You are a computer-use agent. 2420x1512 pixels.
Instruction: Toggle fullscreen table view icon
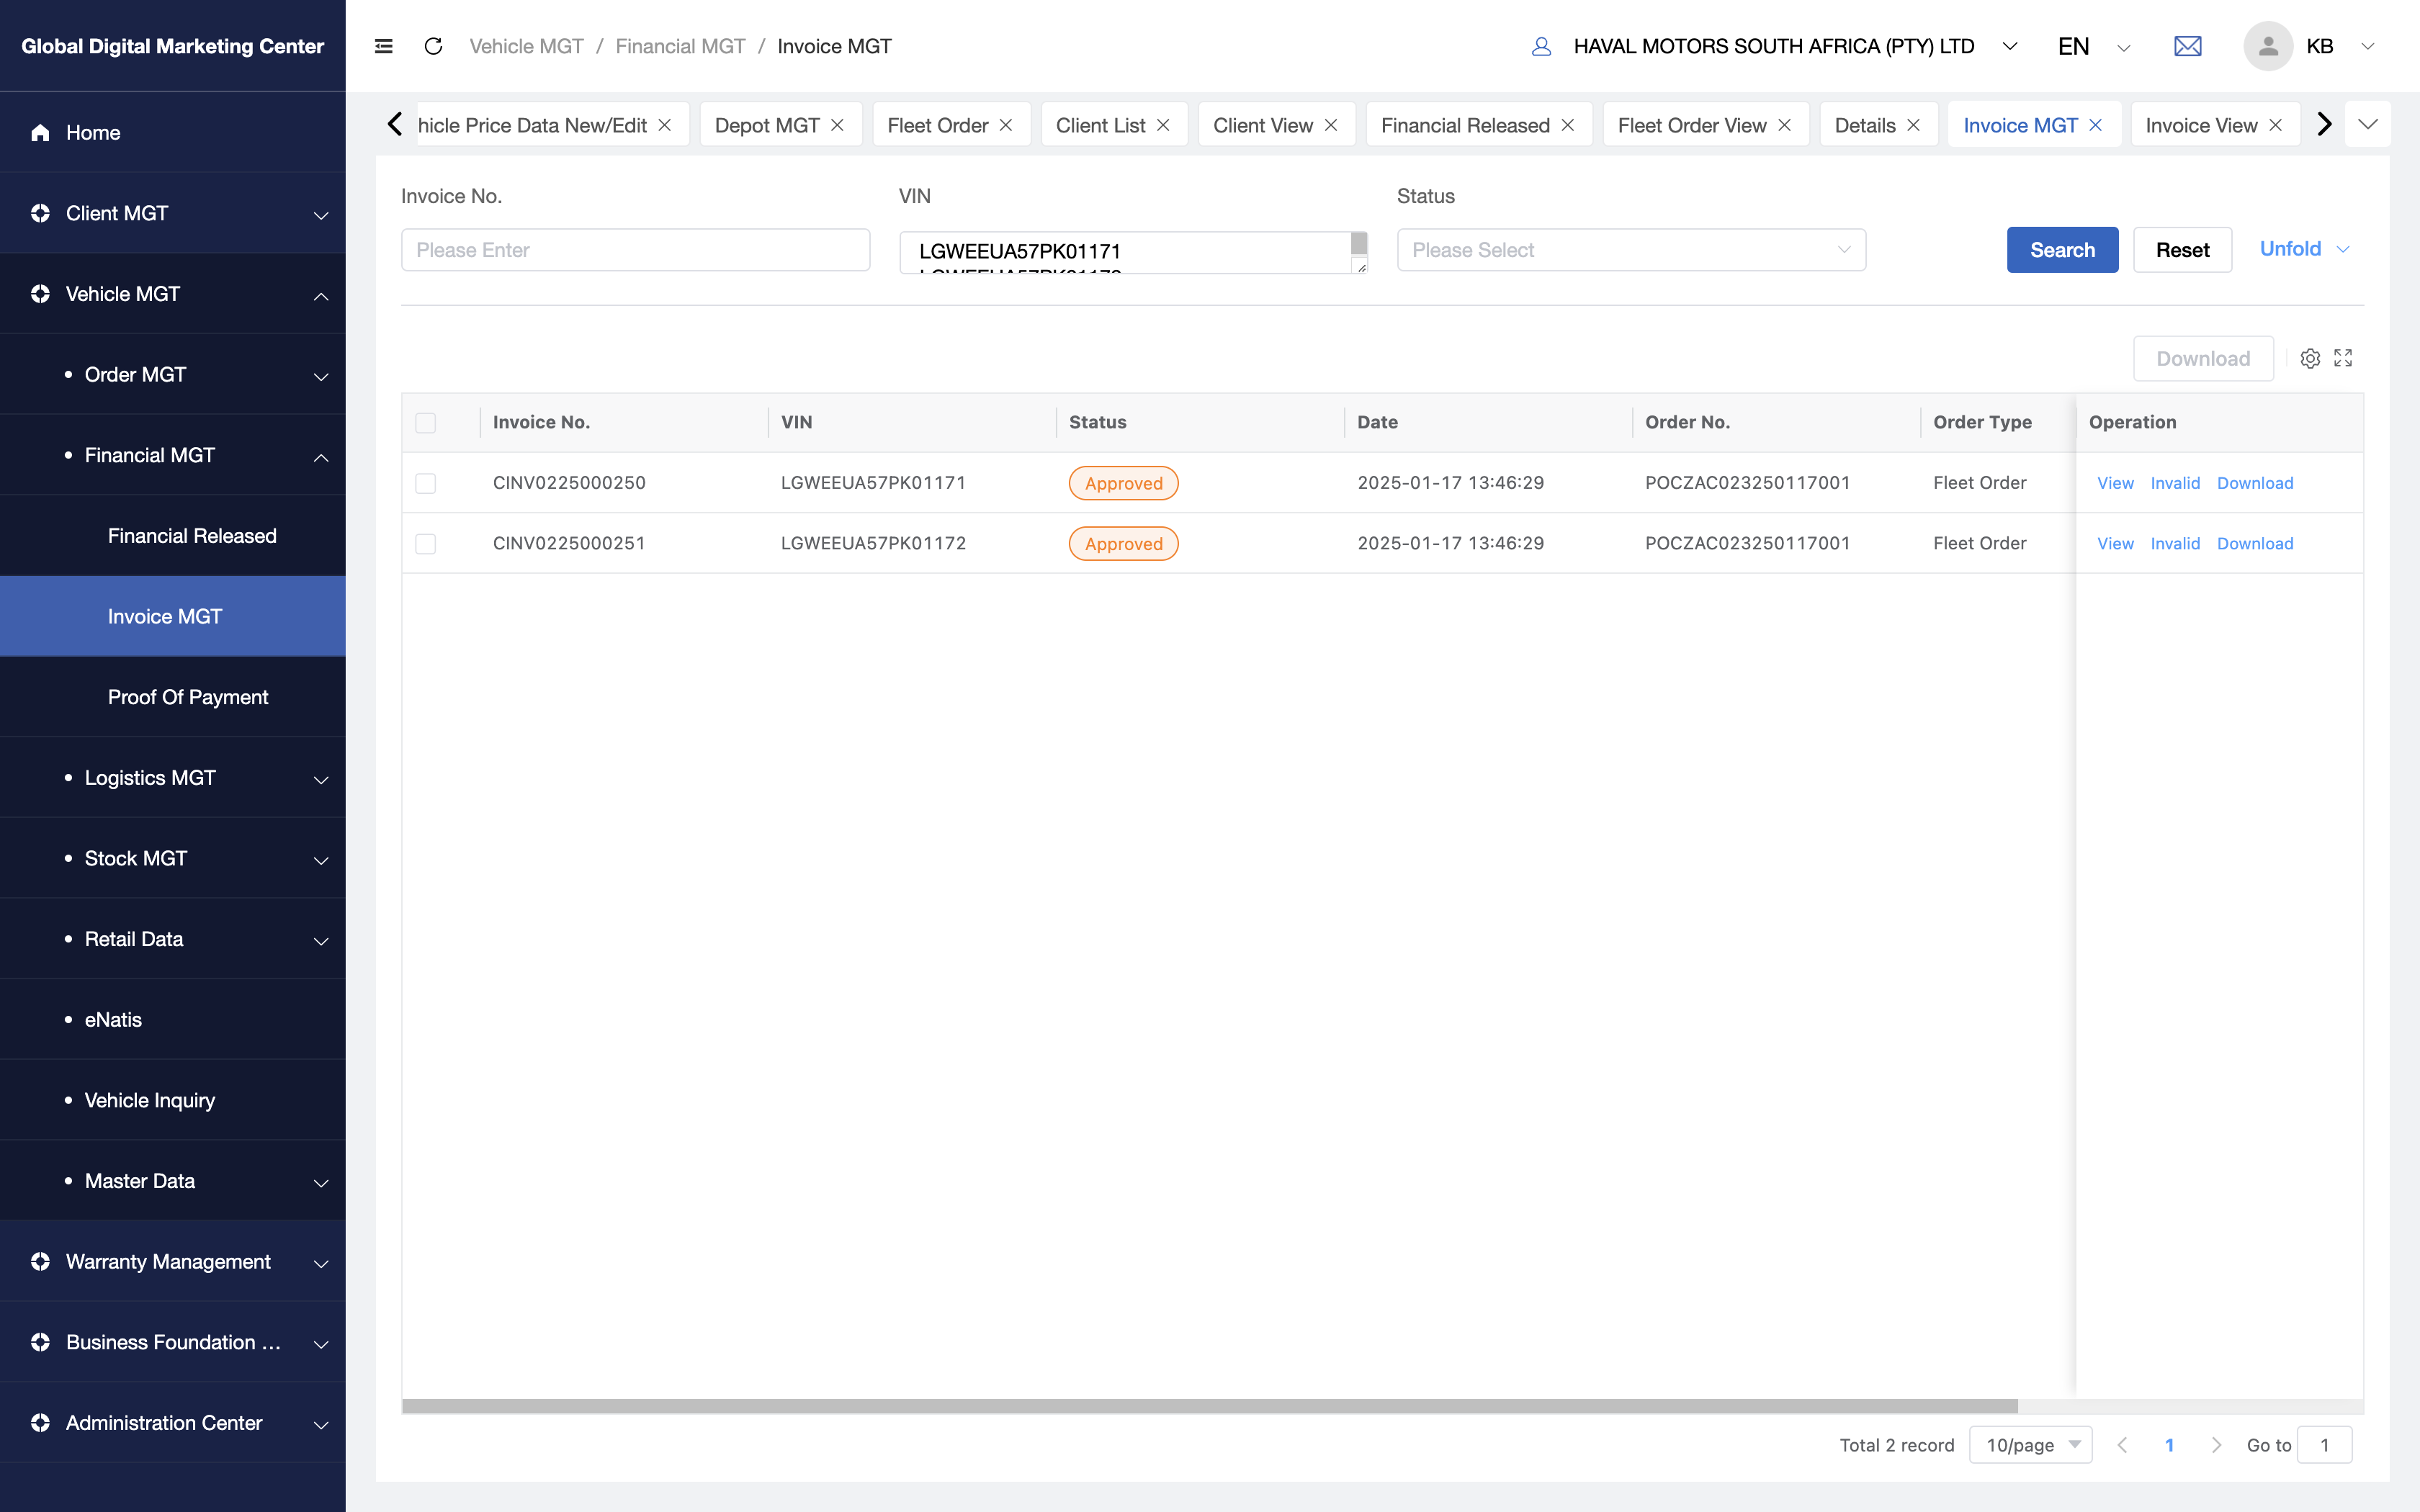pos(2343,358)
